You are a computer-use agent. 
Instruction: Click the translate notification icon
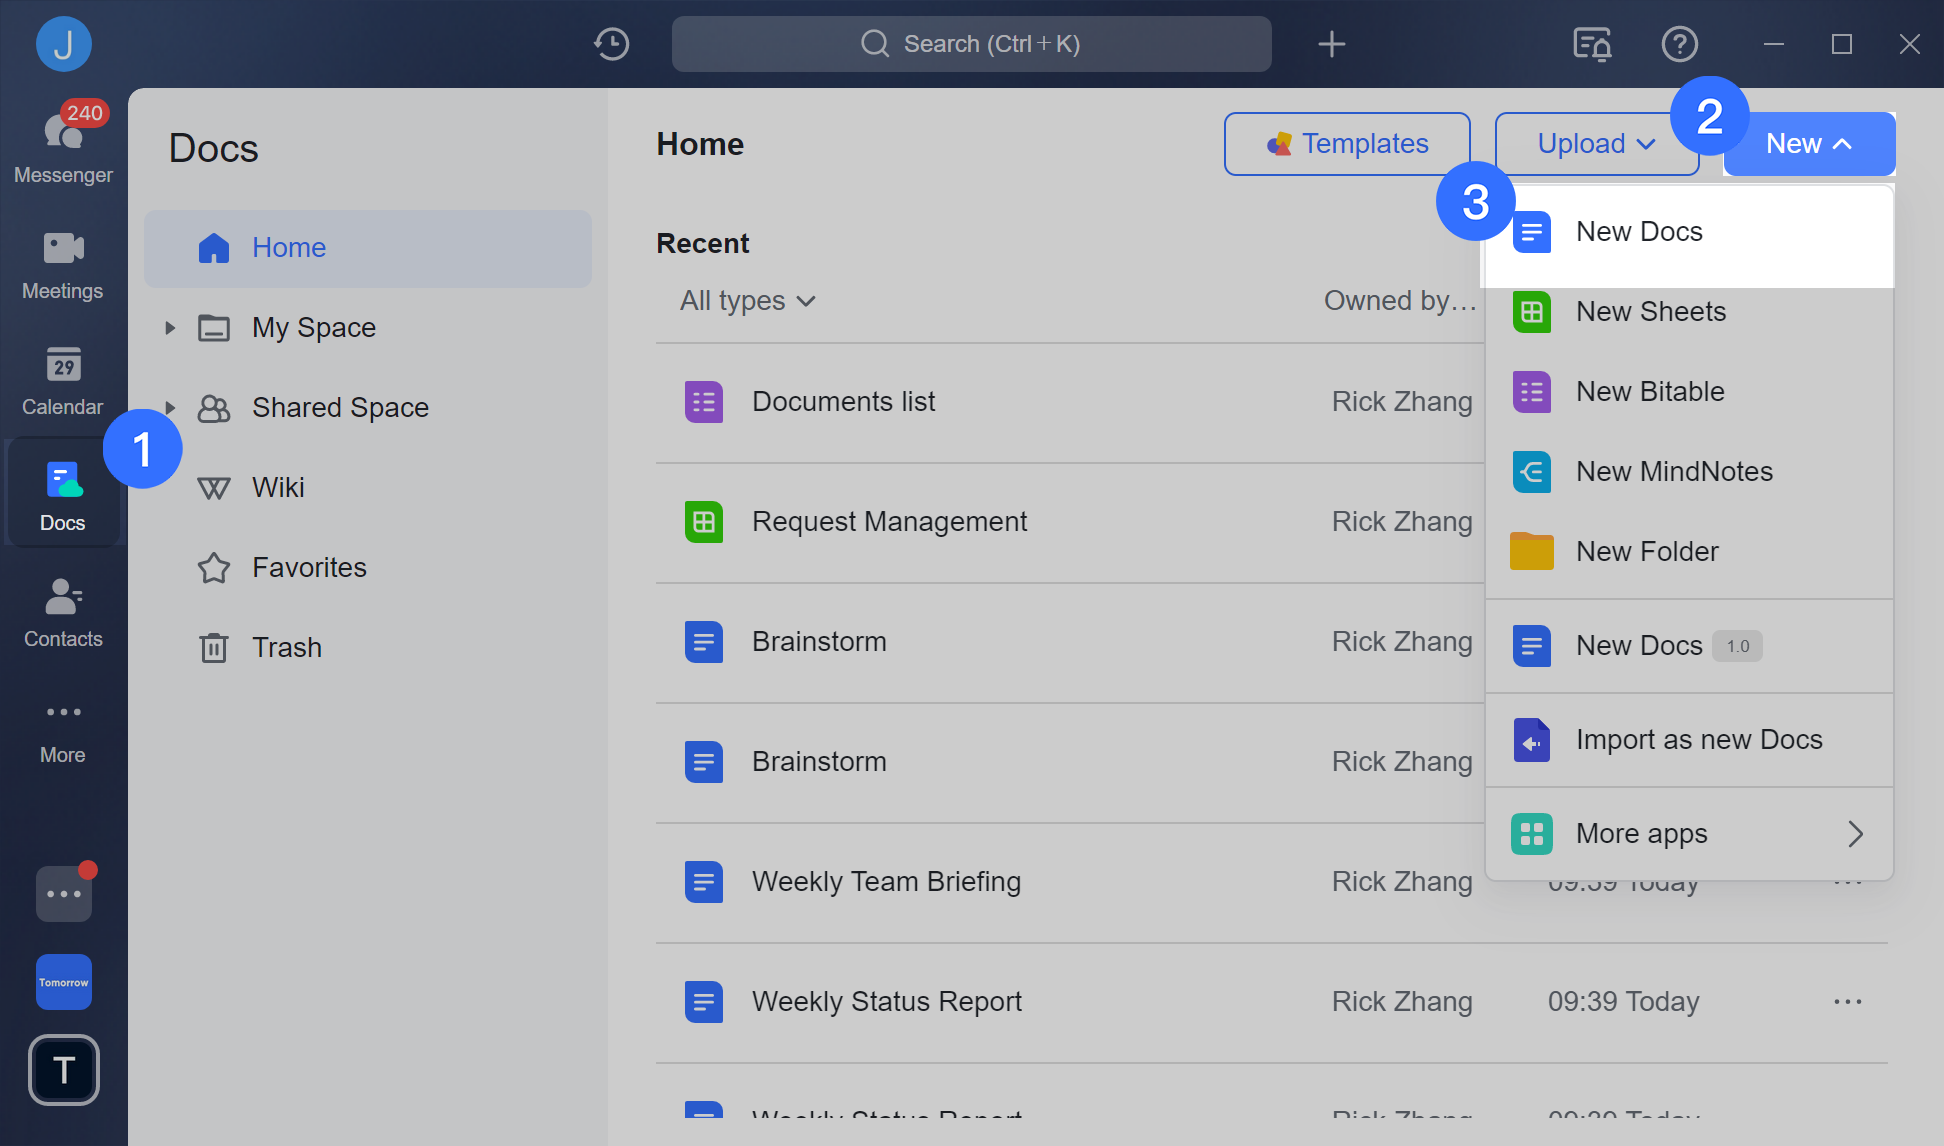(x=1590, y=44)
